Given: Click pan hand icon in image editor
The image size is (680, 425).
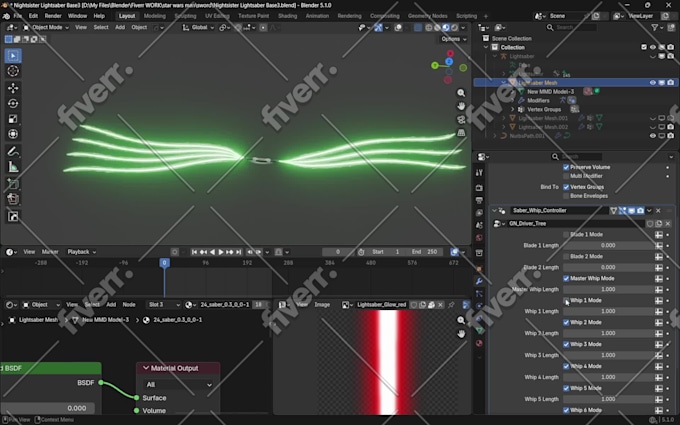Looking at the screenshot, I should tap(461, 333).
